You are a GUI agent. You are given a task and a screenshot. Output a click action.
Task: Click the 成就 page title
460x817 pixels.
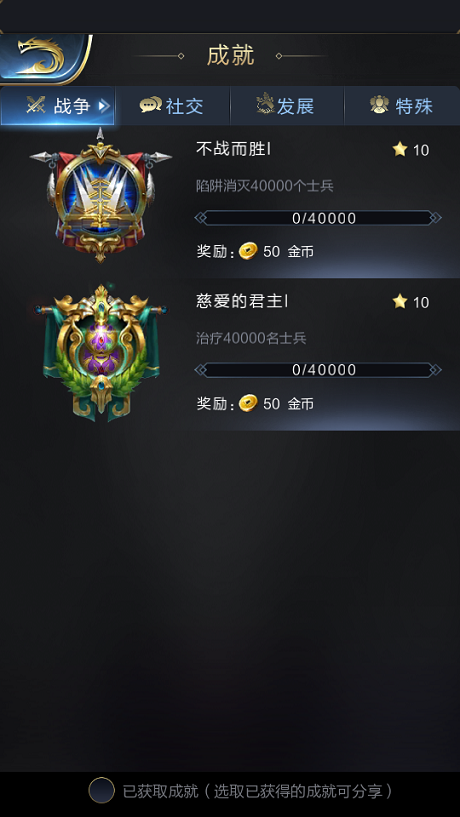(230, 56)
